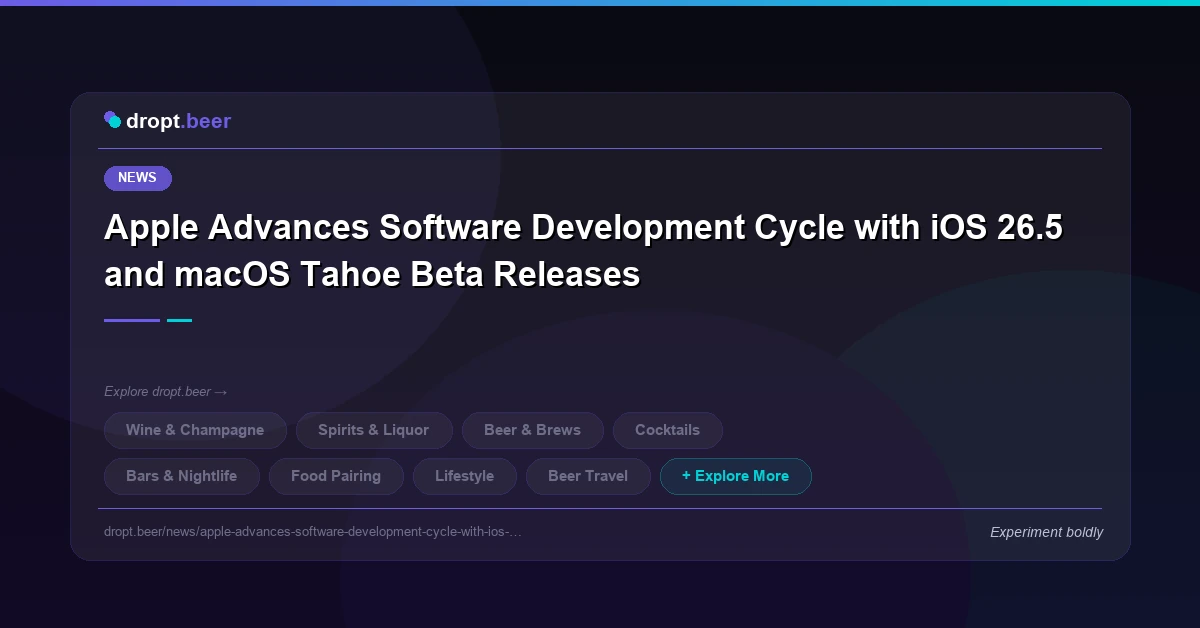Click the Experiment boldly tagline

tap(1046, 532)
